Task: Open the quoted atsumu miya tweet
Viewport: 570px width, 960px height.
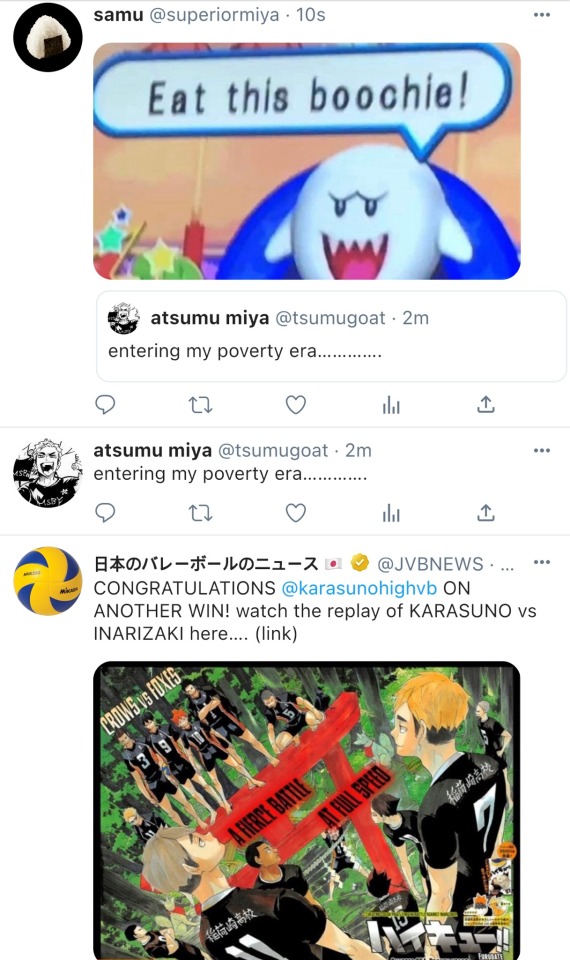Action: click(331, 336)
